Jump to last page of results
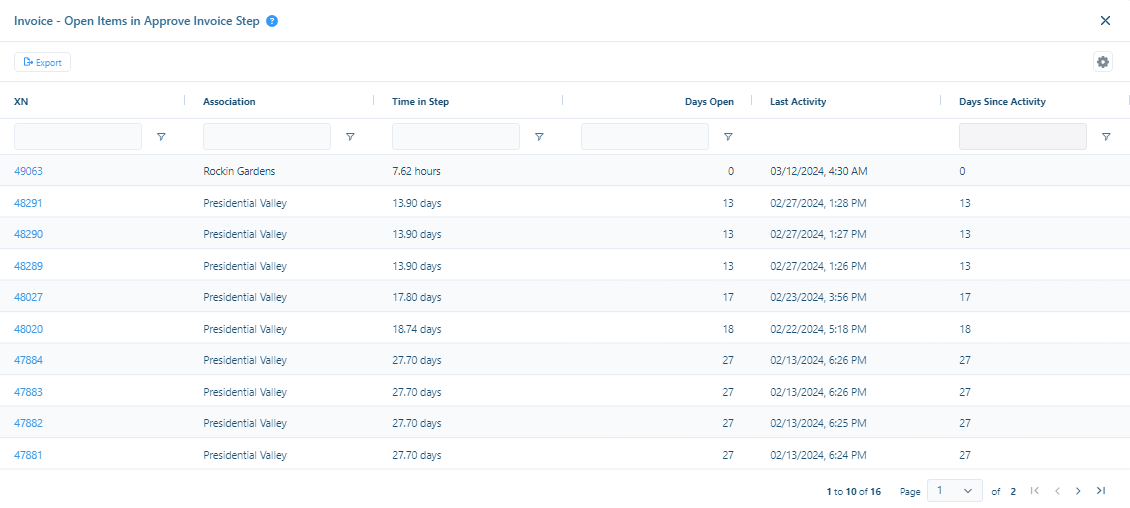This screenshot has width=1130, height=508. 1101,491
